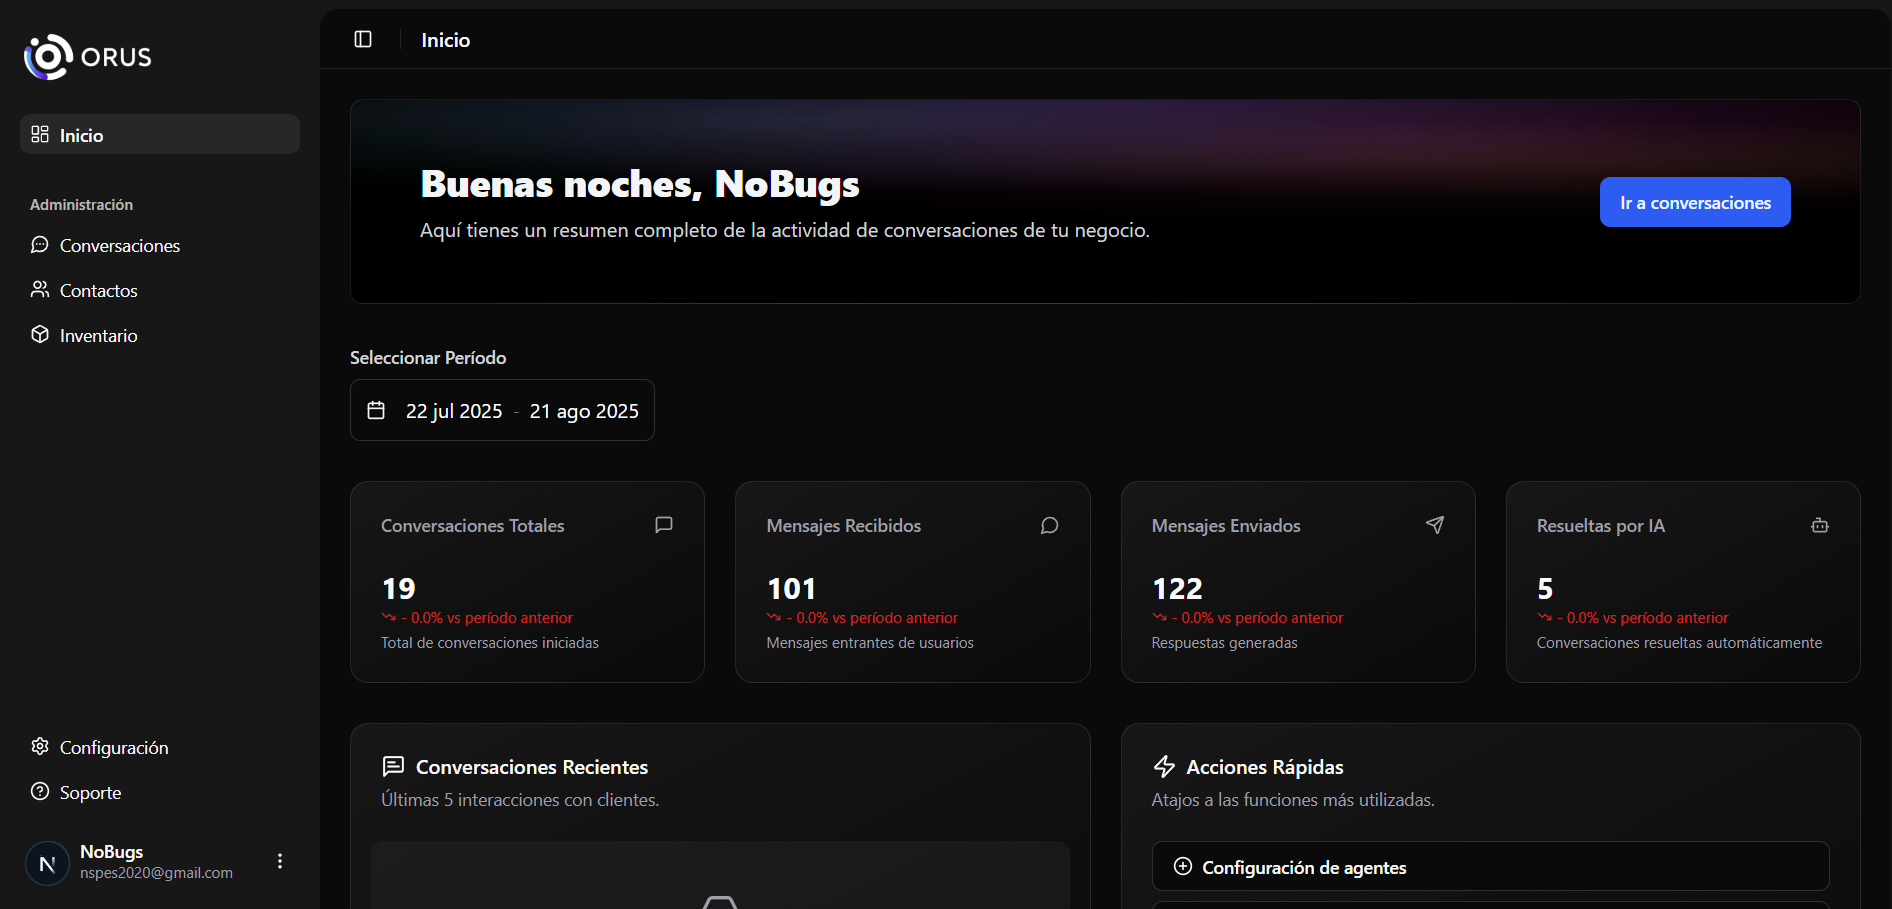Go to Contactos via people icon
This screenshot has width=1892, height=909.
(x=40, y=290)
